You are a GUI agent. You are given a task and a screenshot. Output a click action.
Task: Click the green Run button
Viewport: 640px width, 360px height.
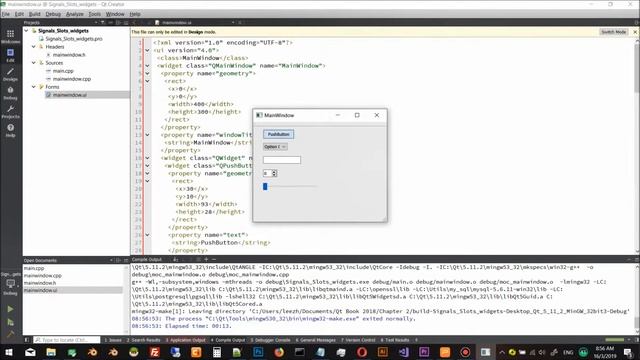click(x=10, y=309)
